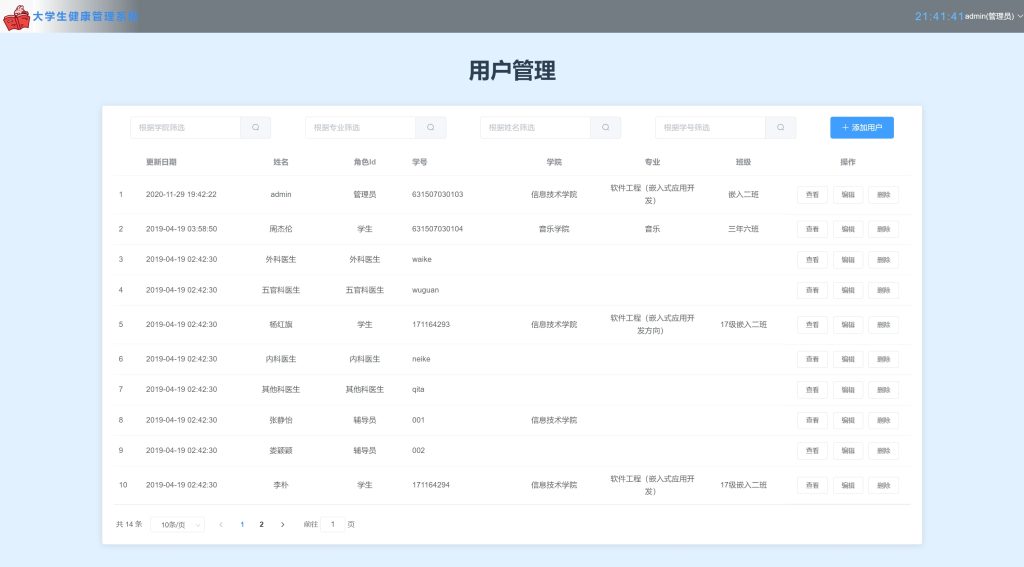This screenshot has width=1024, height=567.
Task: Go to next page arrow
Action: [x=282, y=525]
